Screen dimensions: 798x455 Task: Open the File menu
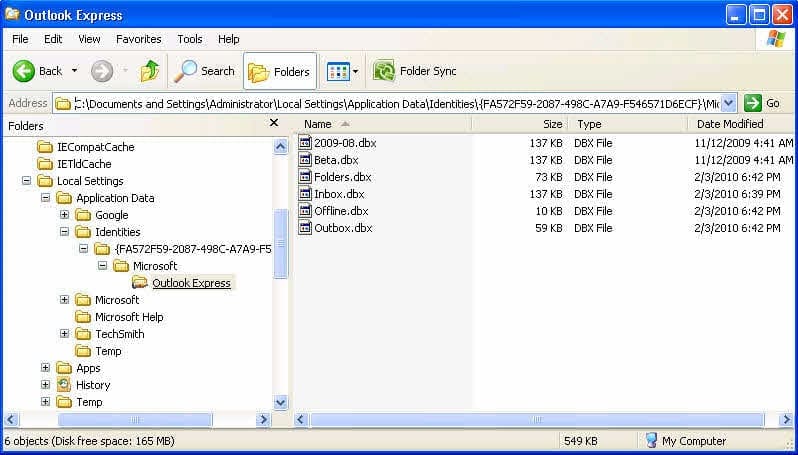[20, 39]
